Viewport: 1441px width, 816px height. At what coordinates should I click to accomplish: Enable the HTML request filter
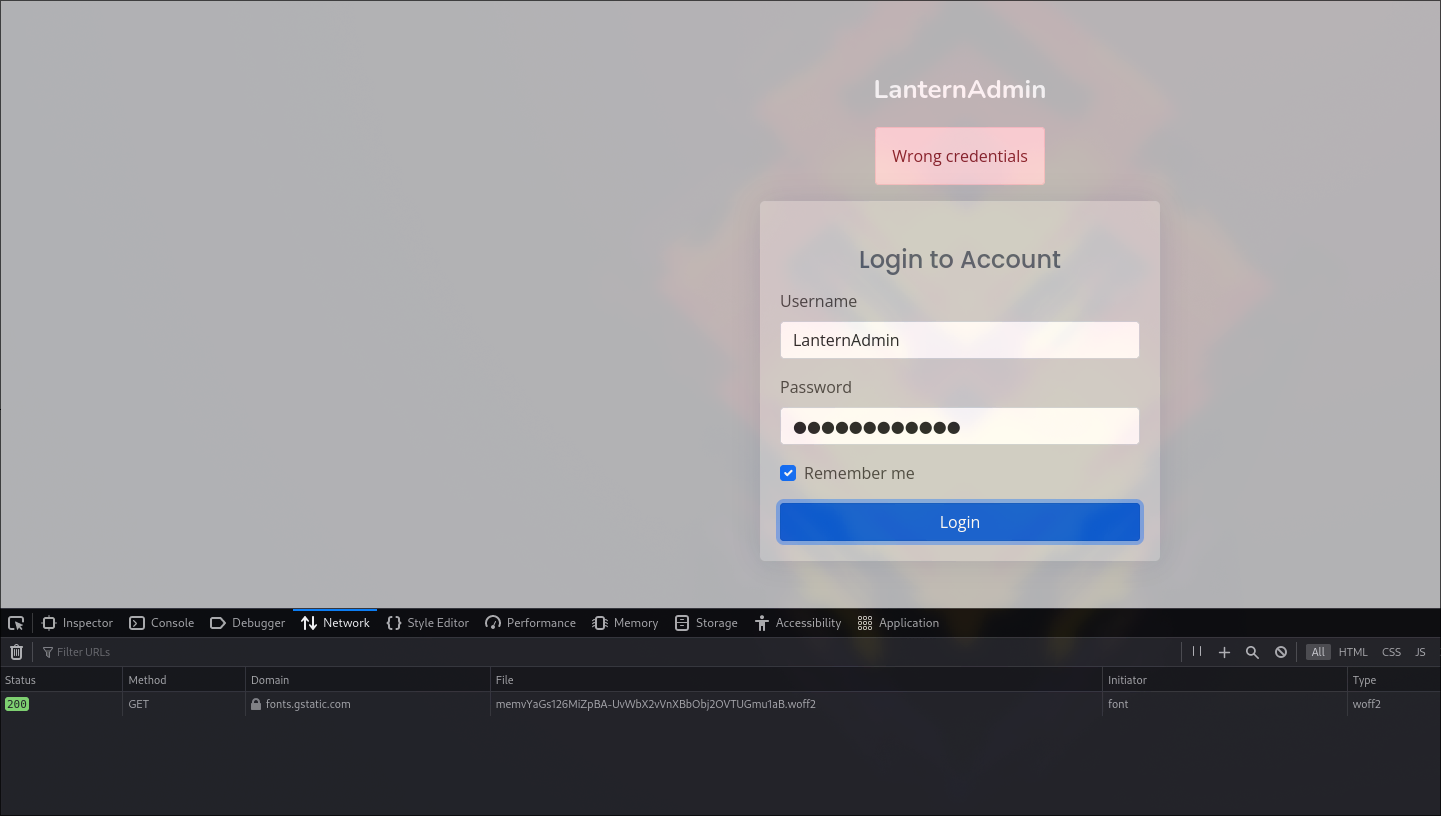pyautogui.click(x=1353, y=652)
